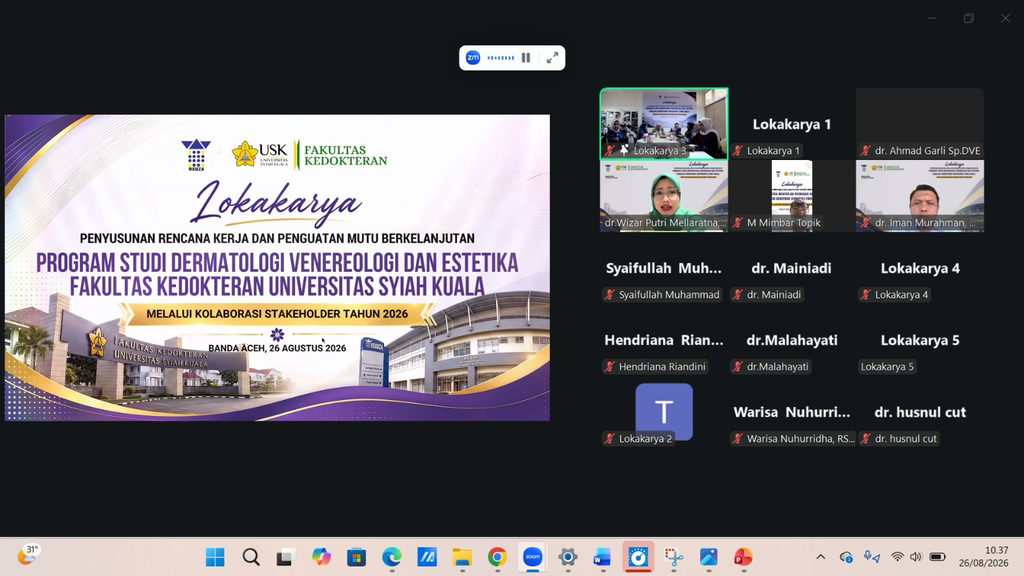Launch Copilot from the taskbar
The height and width of the screenshot is (576, 1024).
point(321,557)
